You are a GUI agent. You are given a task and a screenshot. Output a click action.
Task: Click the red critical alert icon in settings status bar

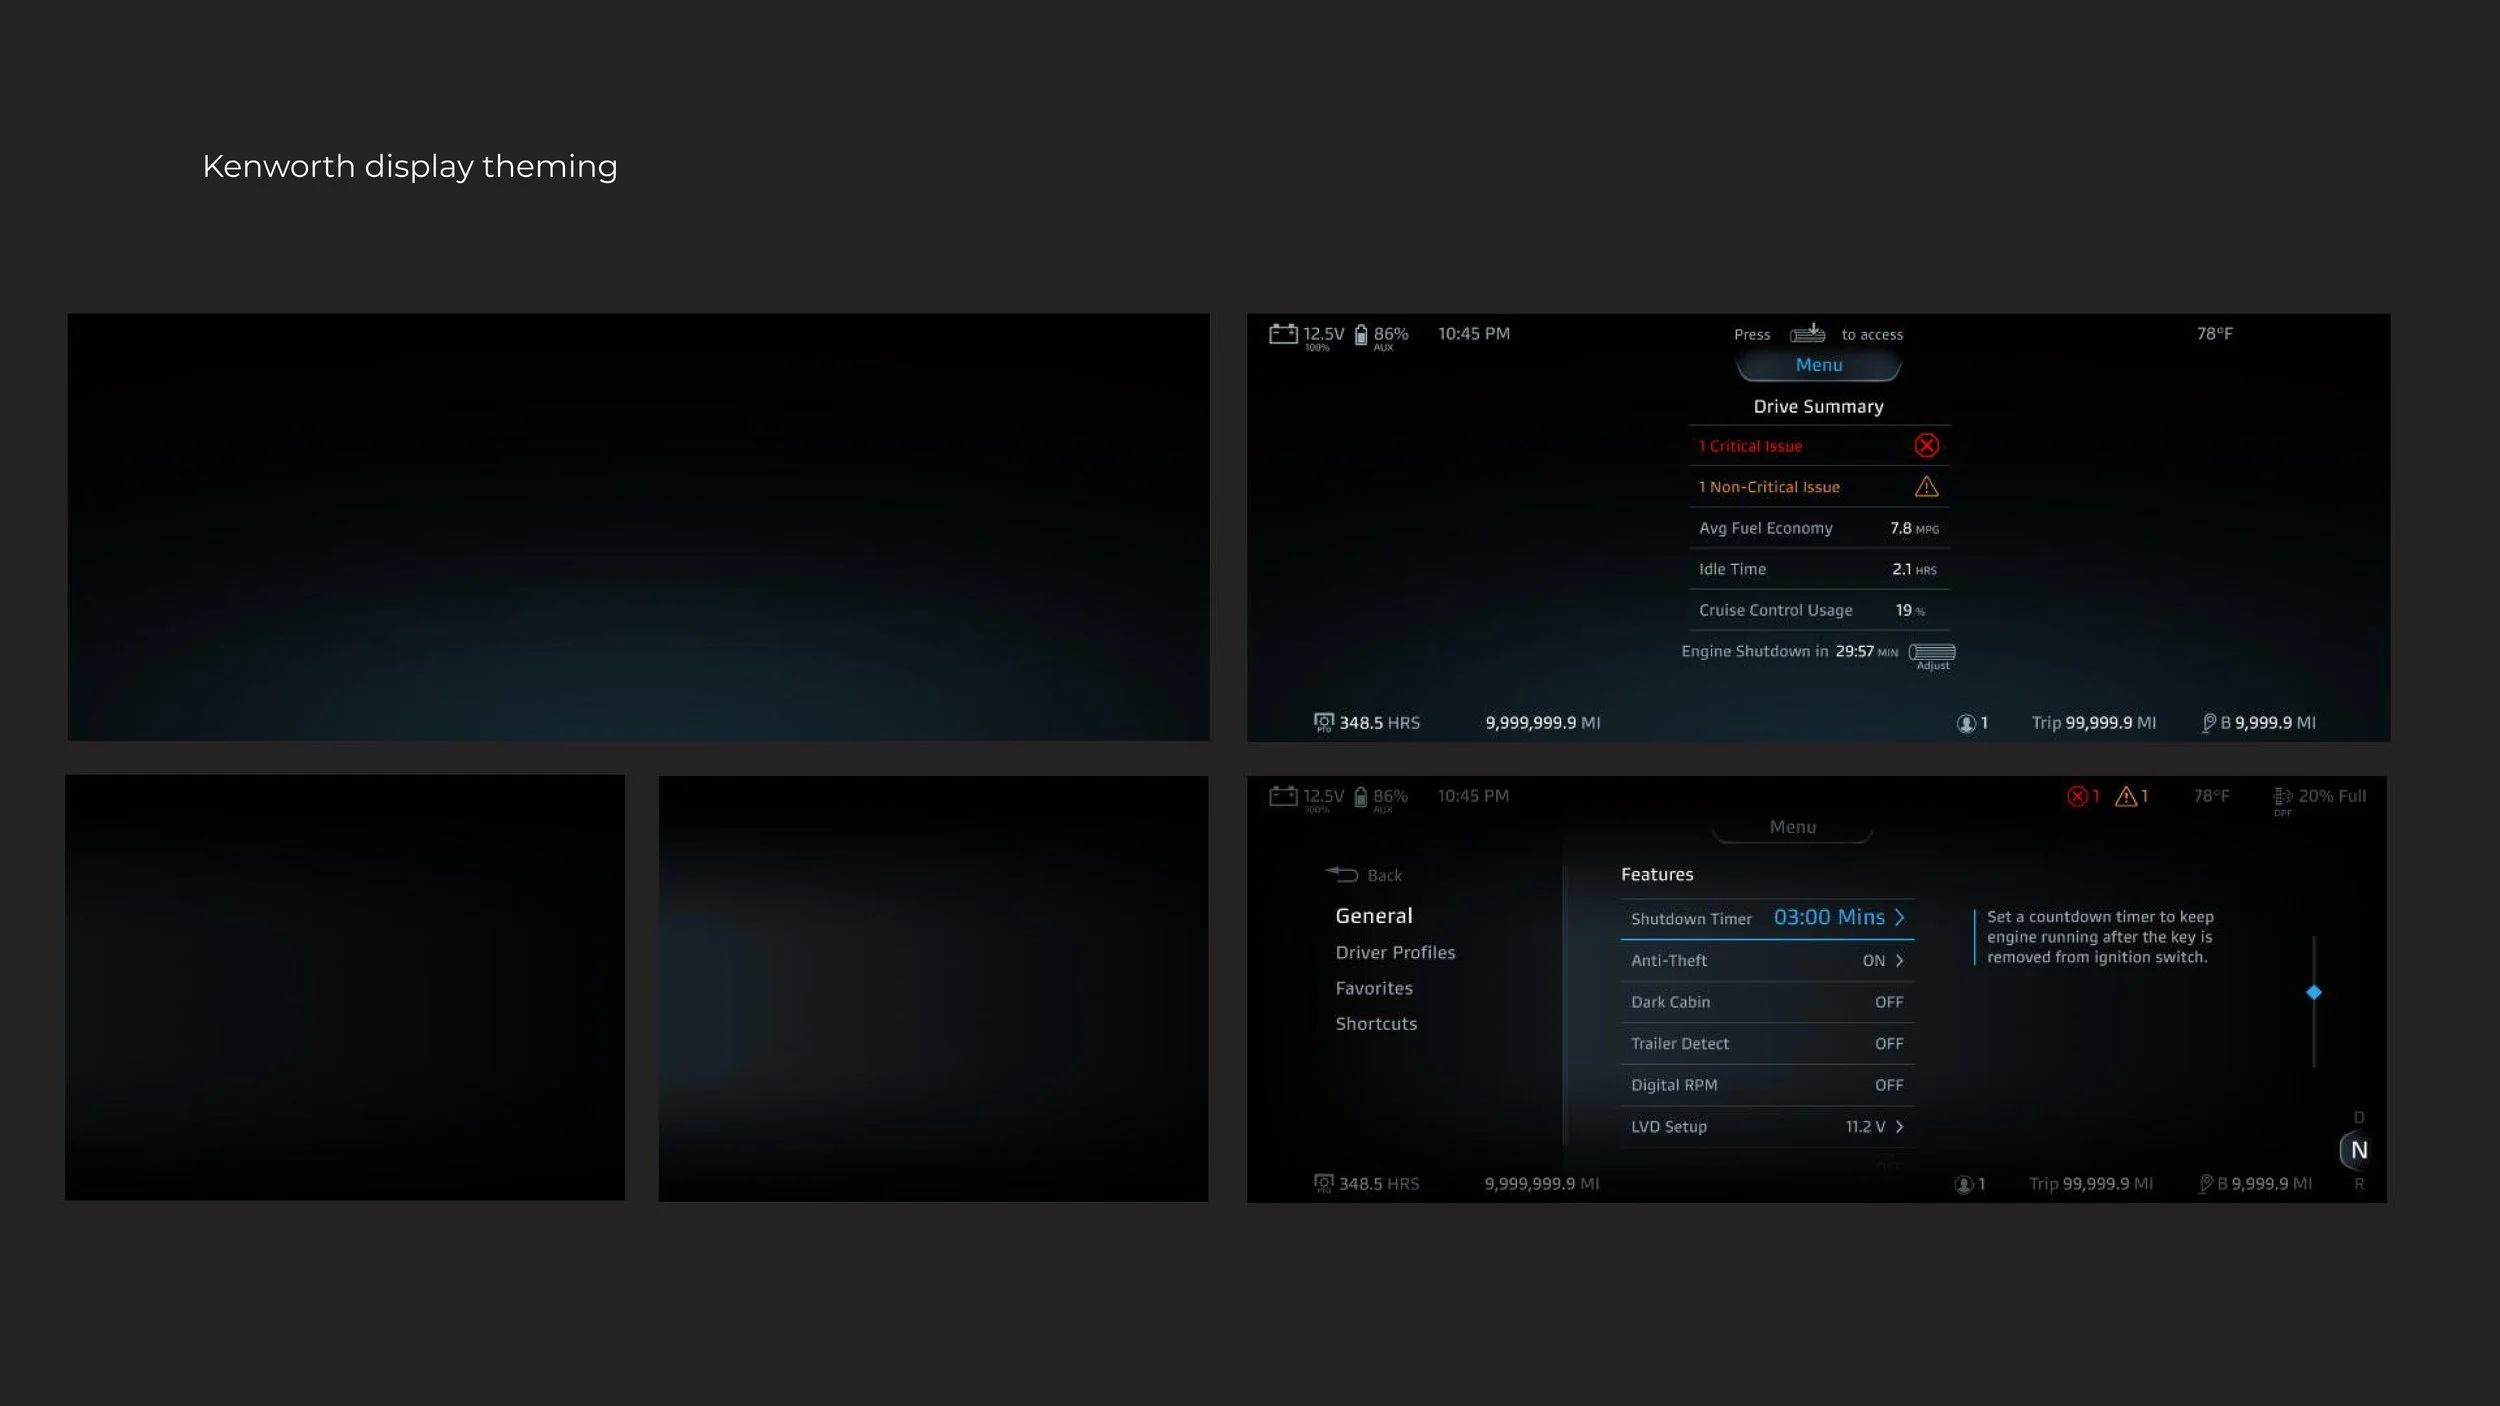point(2077,796)
